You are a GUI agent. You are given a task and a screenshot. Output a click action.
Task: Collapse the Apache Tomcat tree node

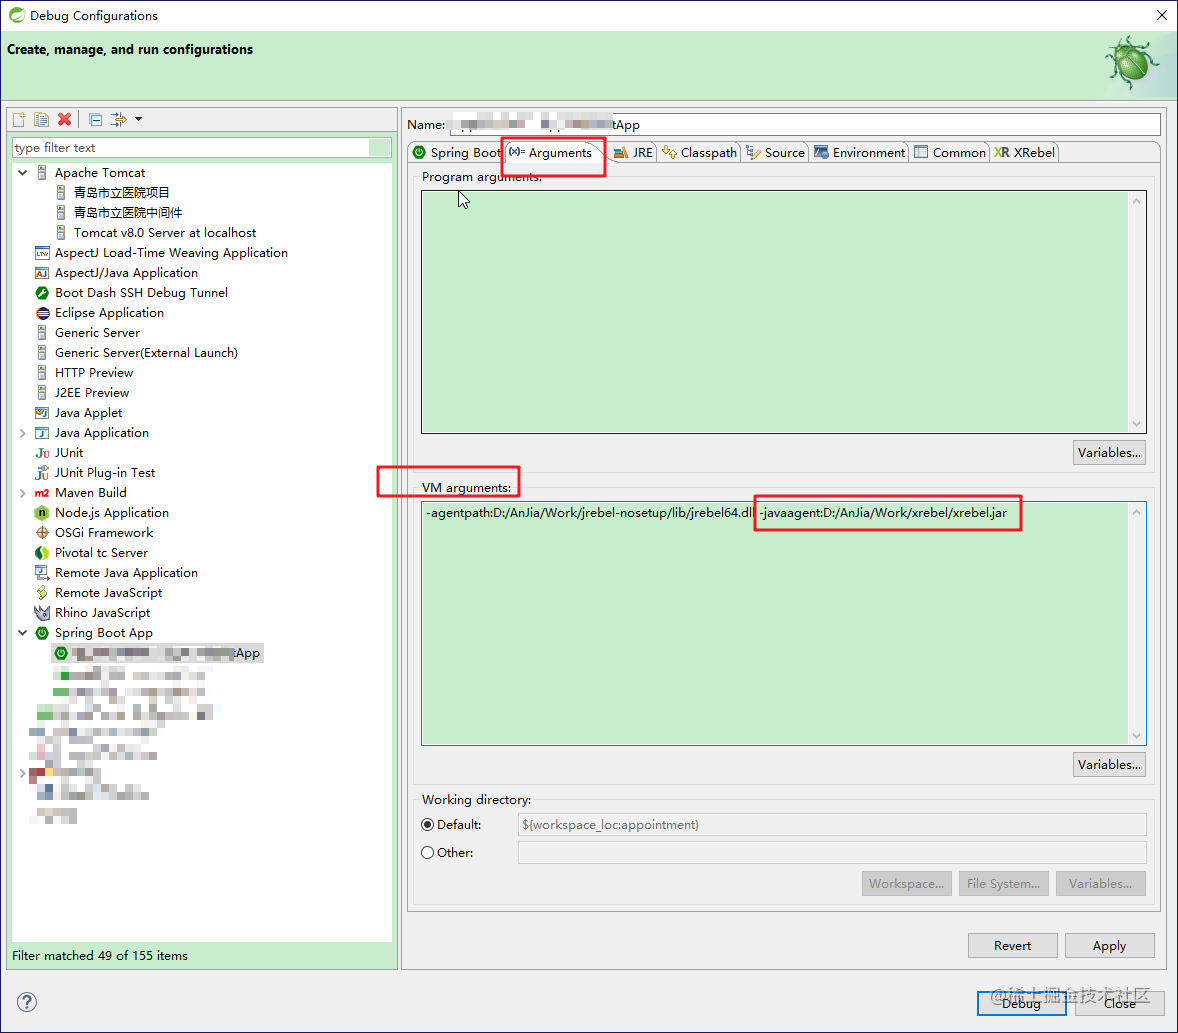pos(23,173)
